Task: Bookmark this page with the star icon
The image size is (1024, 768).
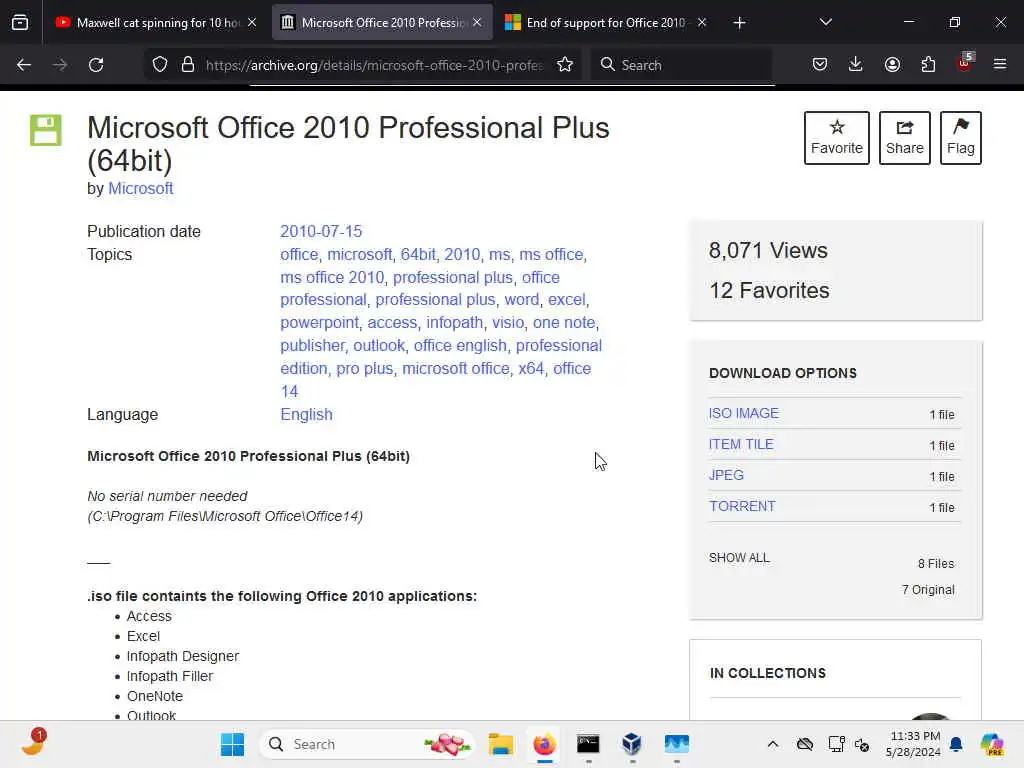Action: [x=565, y=65]
